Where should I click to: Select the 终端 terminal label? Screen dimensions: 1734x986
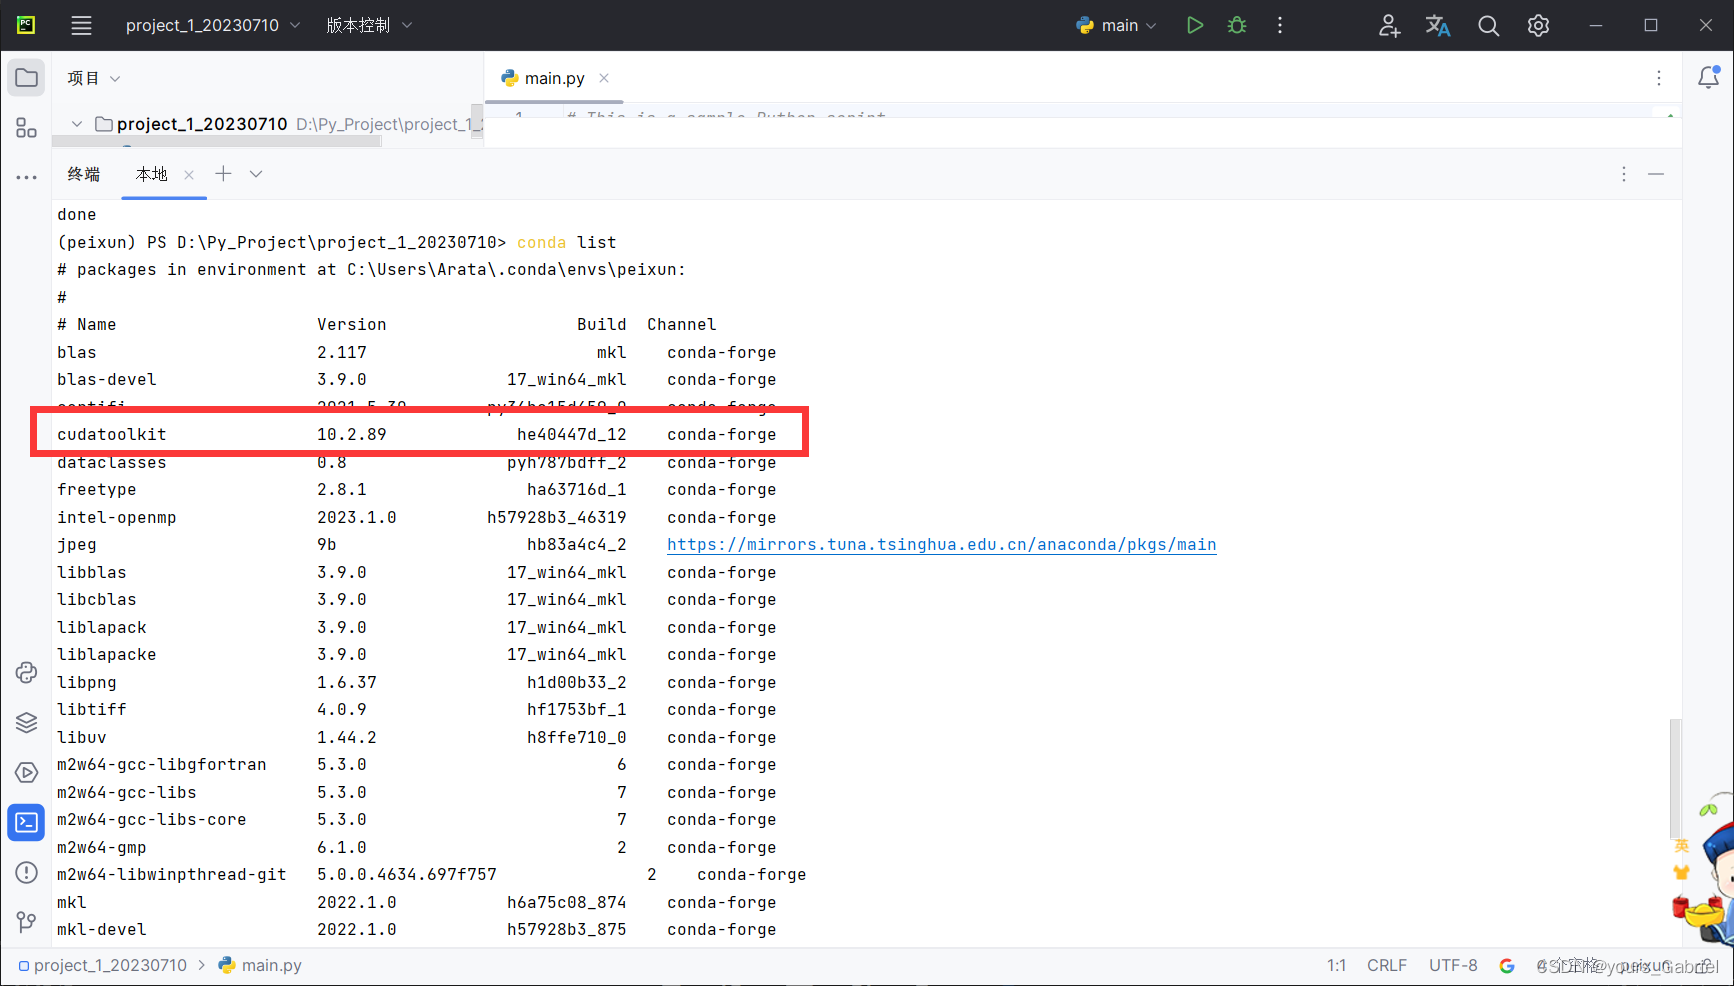click(84, 174)
